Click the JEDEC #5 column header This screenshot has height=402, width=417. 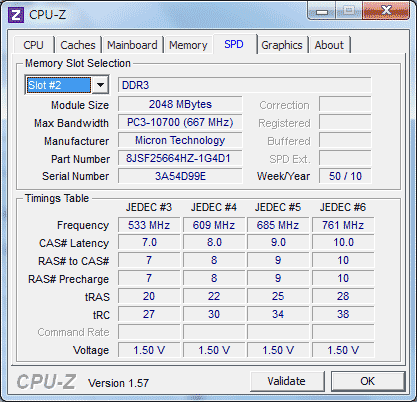(278, 207)
